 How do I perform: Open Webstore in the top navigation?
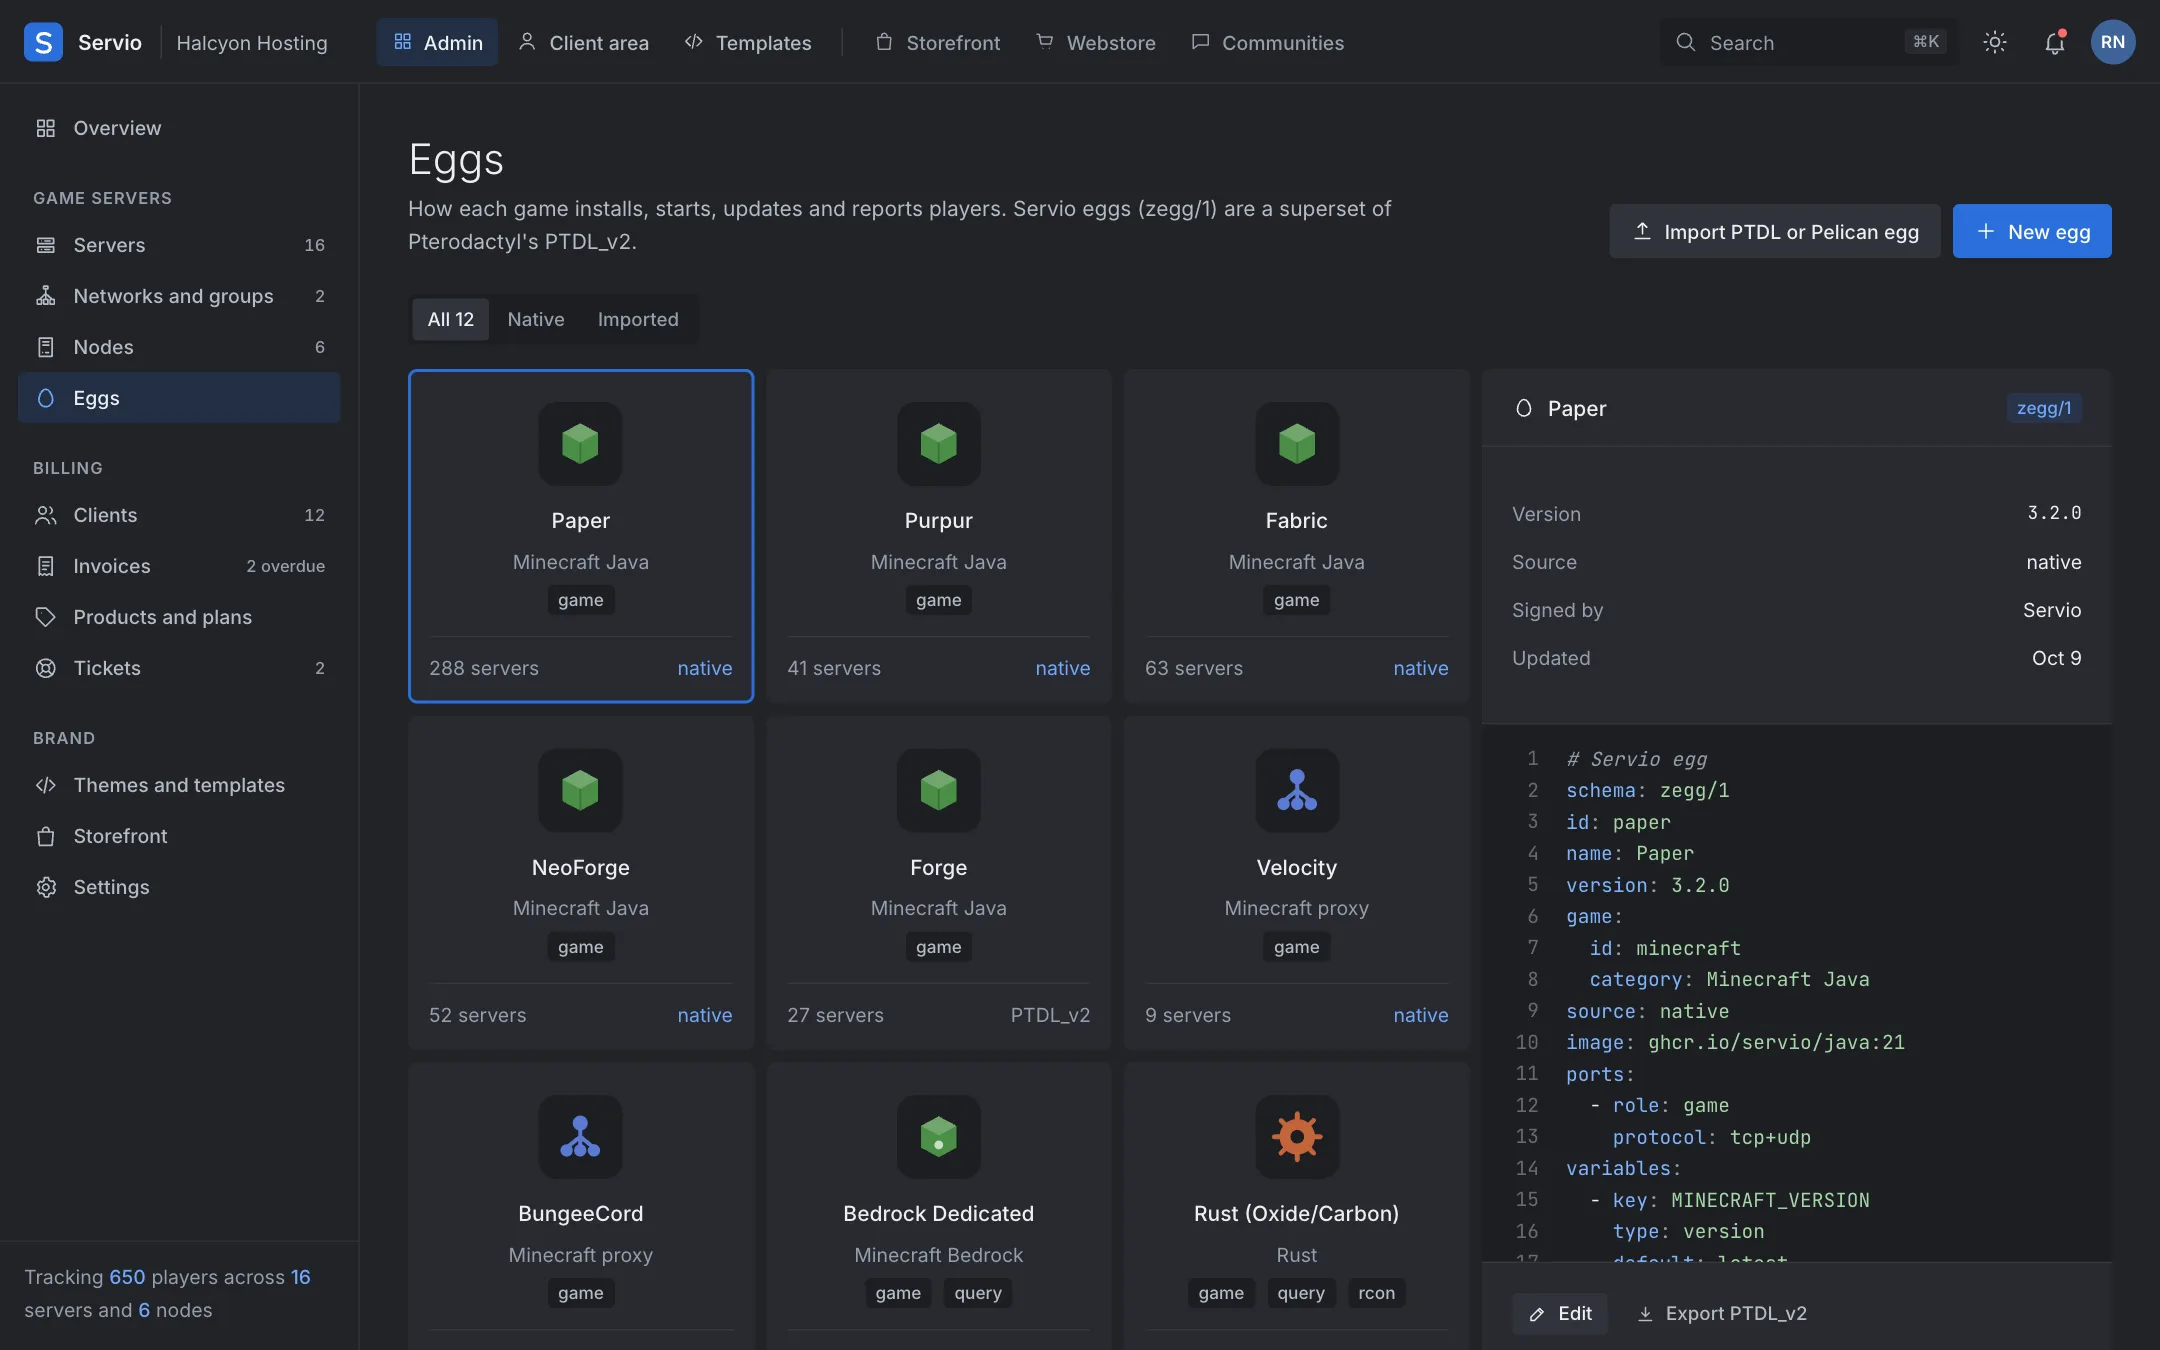(1096, 42)
